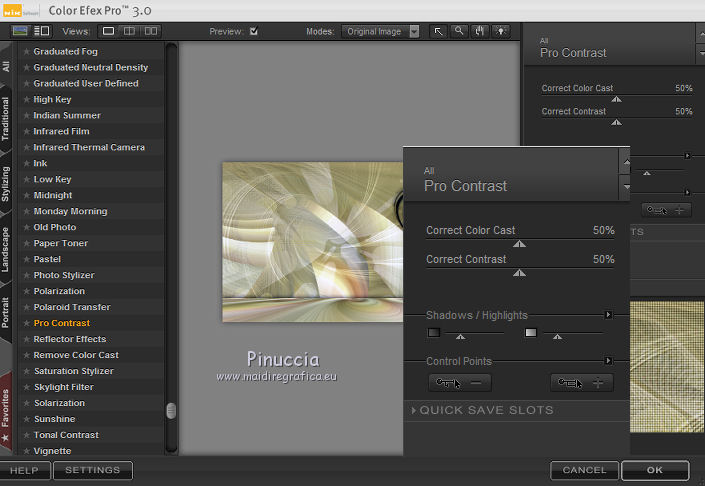The image size is (705, 486).
Task: Expand Shadows / Highlights in the enlarged panel
Action: click(608, 315)
